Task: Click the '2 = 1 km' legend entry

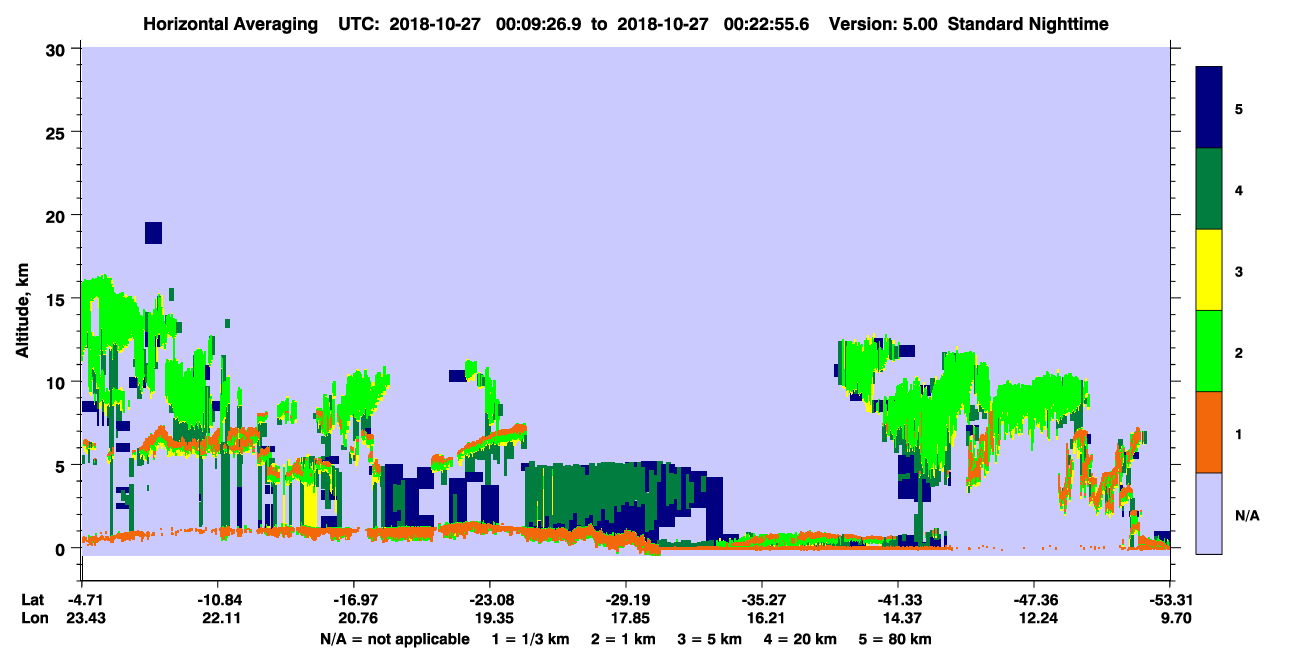Action: tap(622, 639)
